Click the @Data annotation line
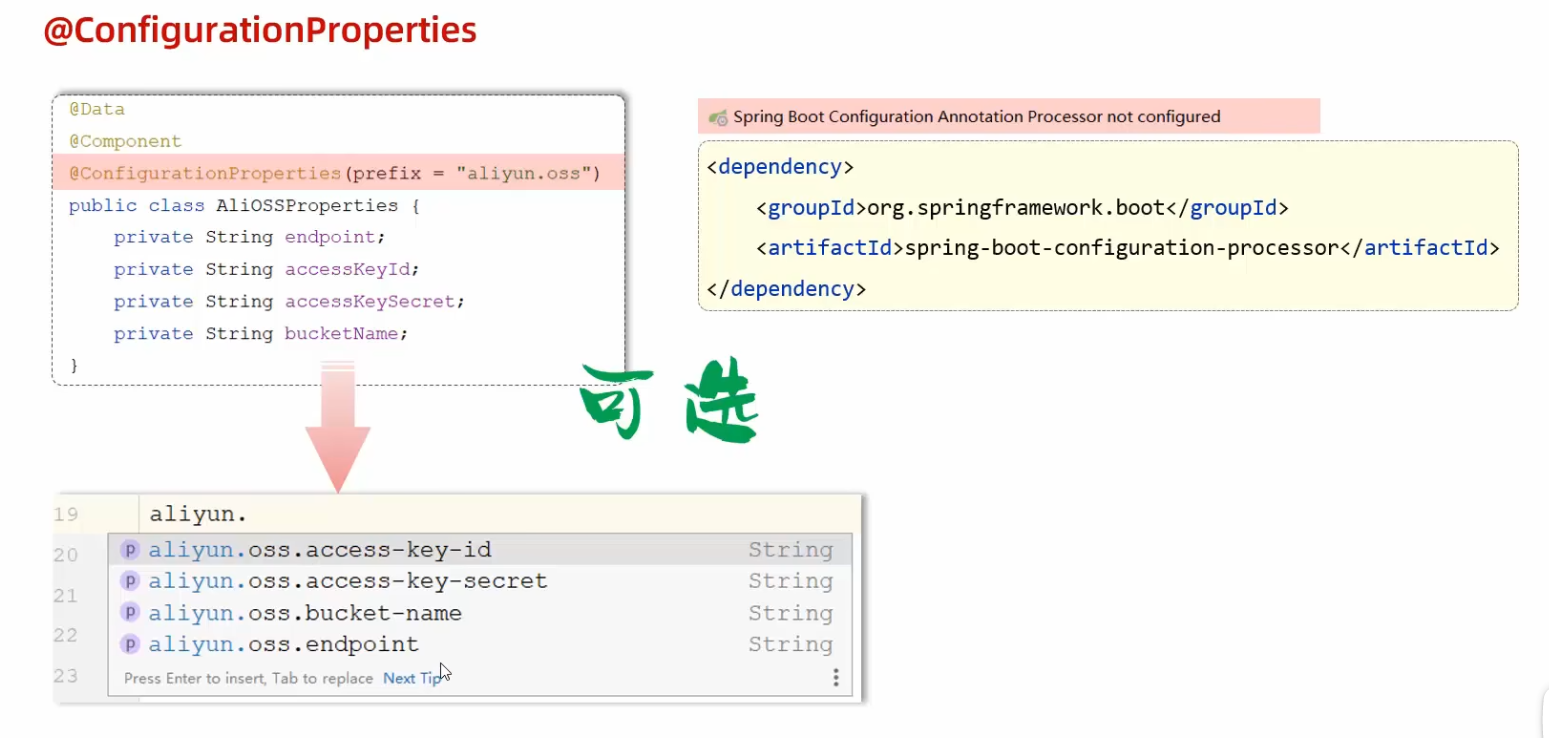Screen dimensions: 1549x738 97,109
